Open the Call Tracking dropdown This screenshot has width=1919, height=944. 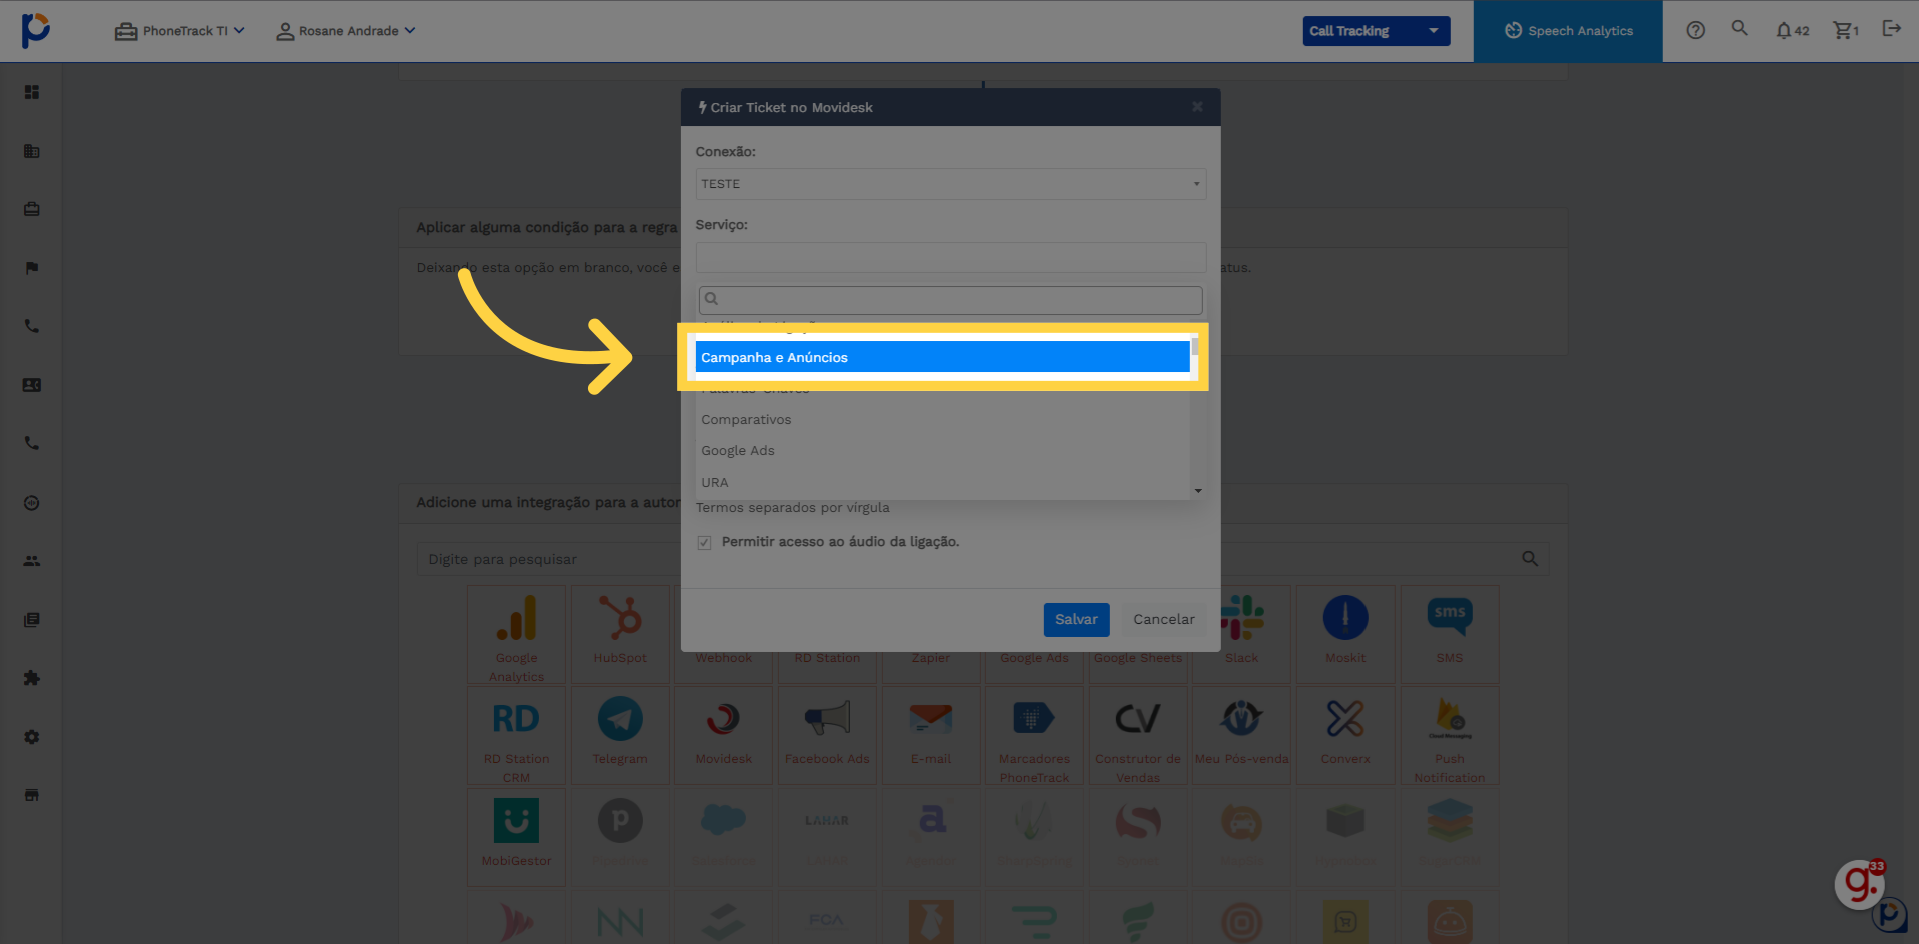1376,31
